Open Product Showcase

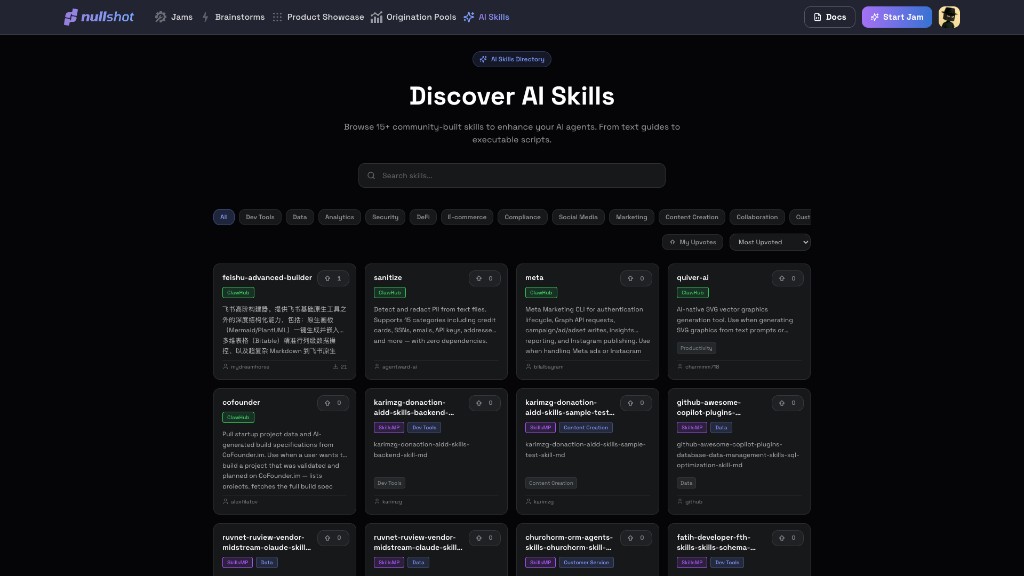tap(318, 17)
